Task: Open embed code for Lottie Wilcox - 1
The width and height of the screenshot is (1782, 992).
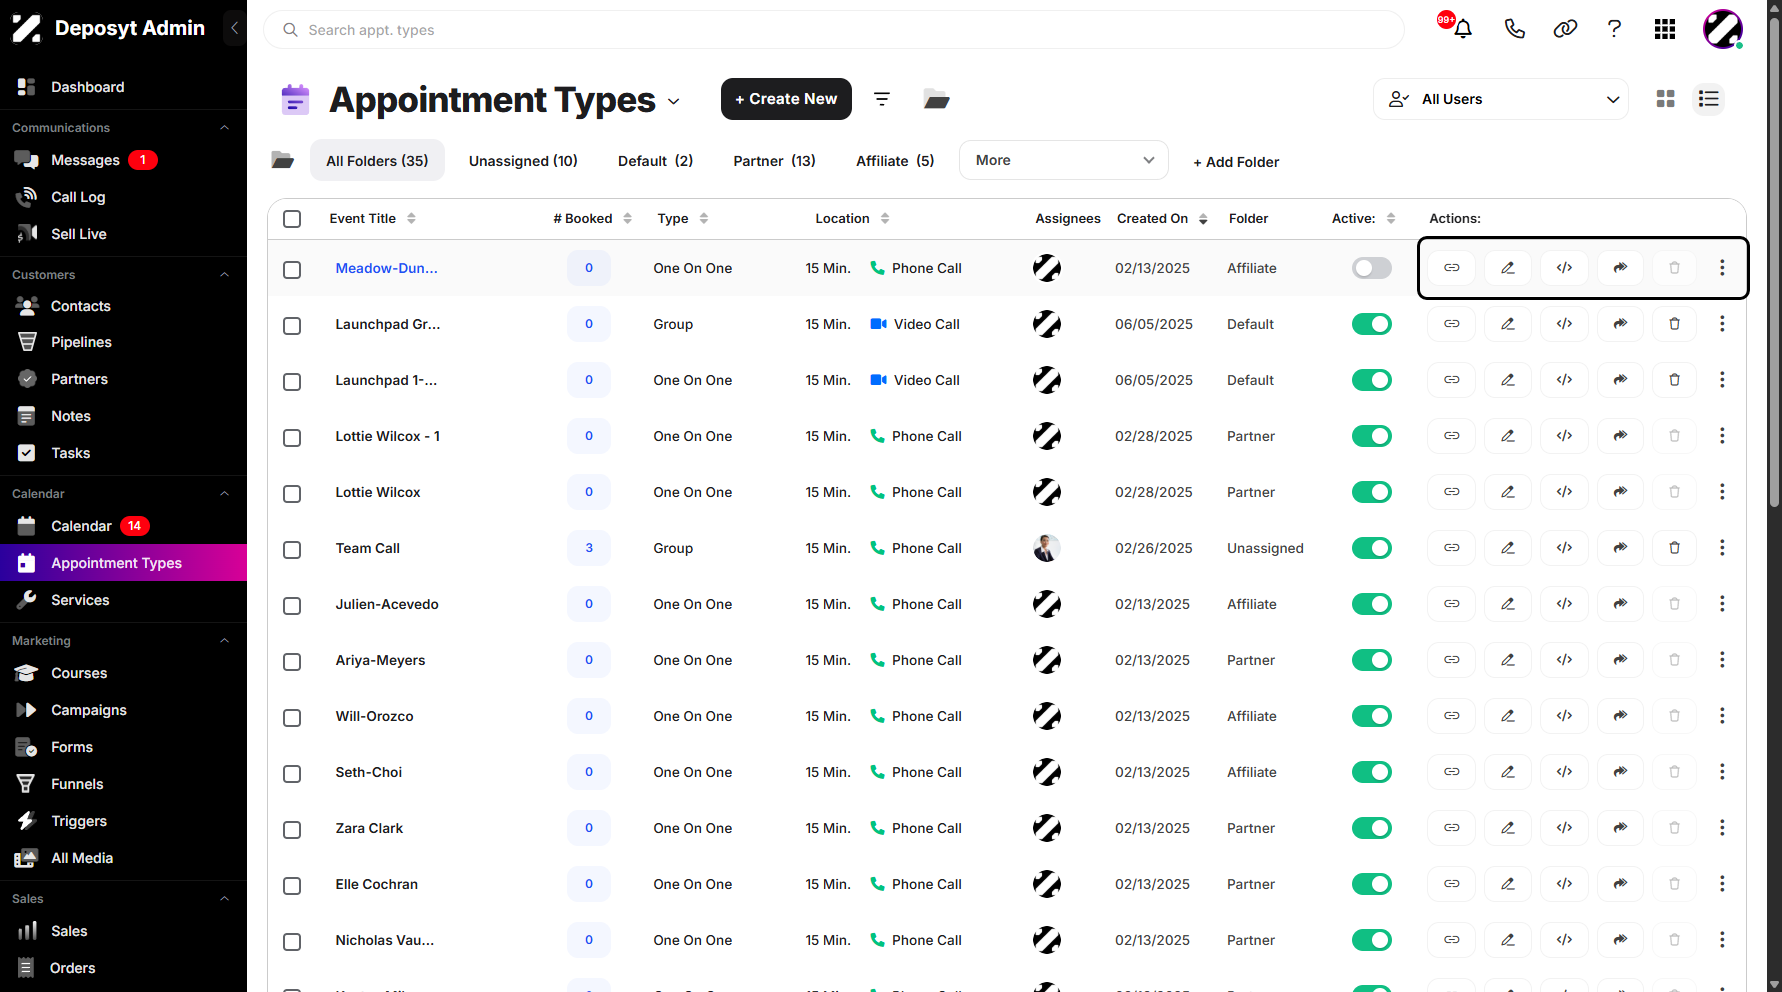Action: pos(1564,436)
